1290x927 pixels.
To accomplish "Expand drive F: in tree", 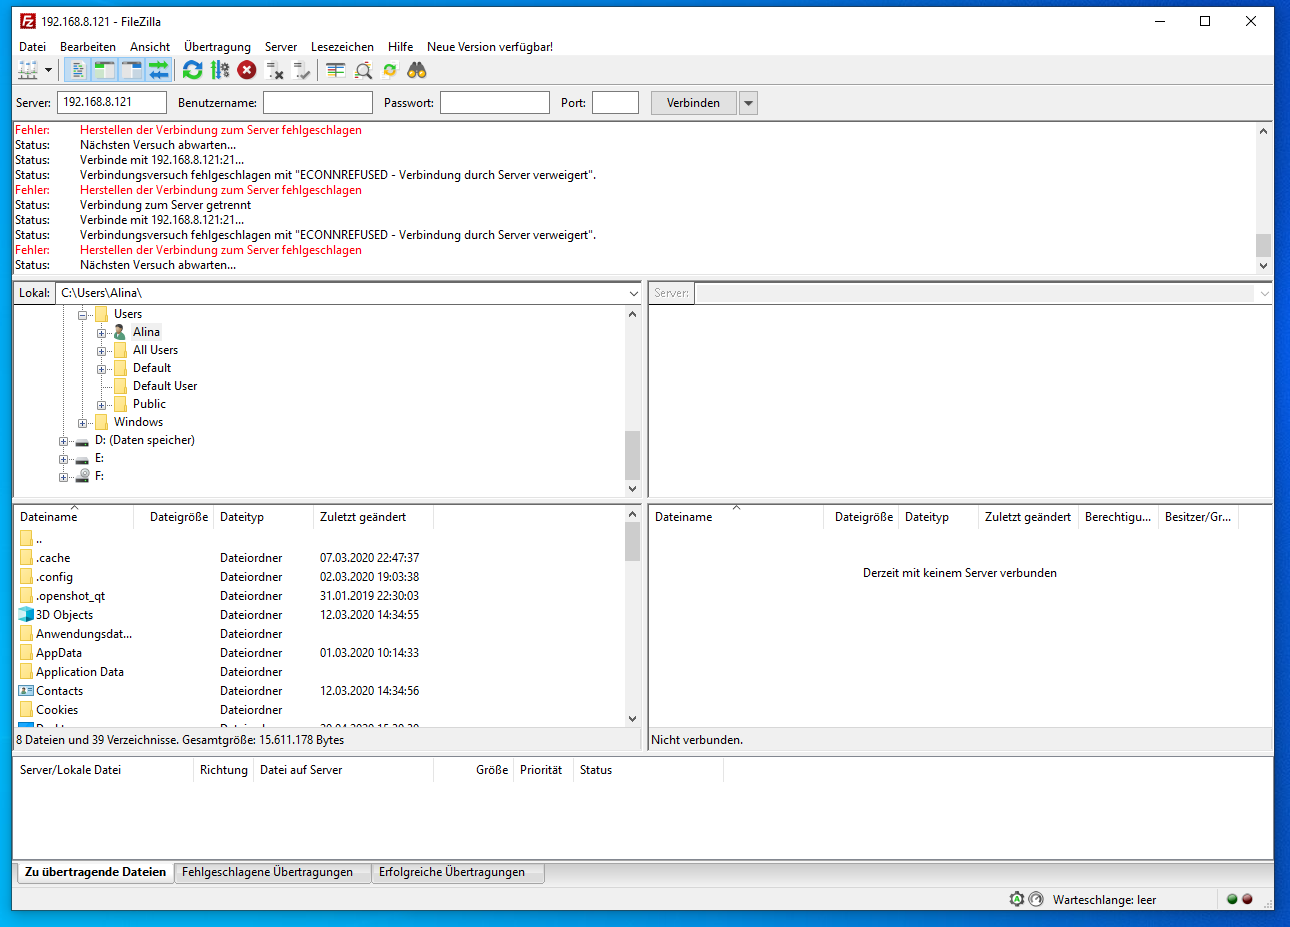I will point(63,476).
